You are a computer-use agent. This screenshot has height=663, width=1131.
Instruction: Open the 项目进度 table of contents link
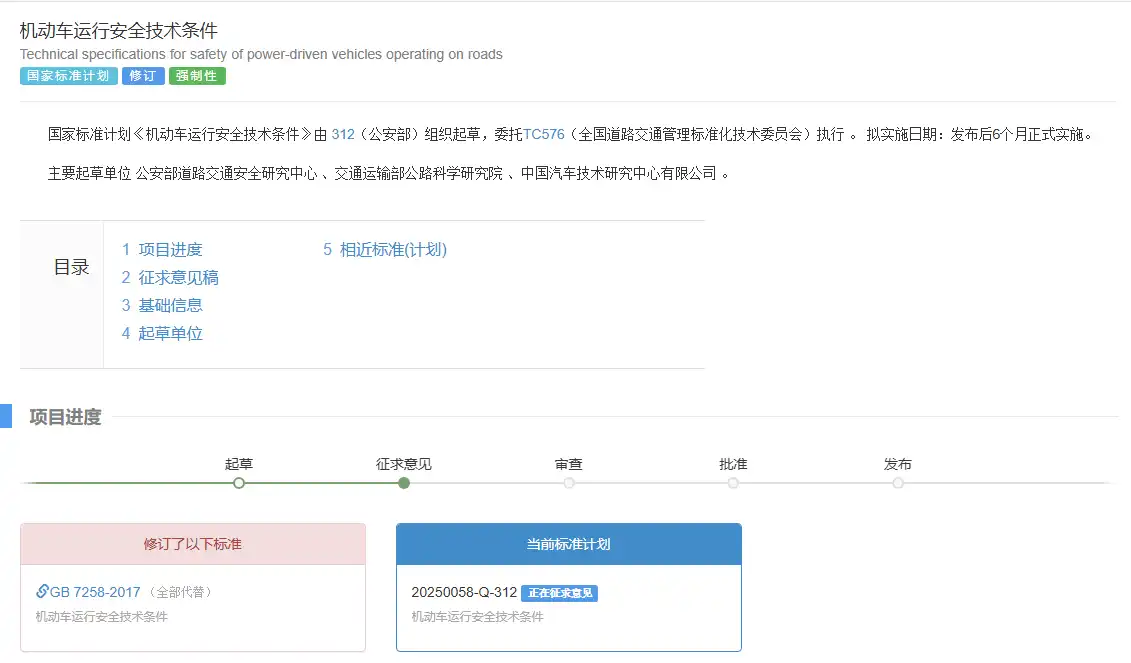tap(172, 249)
